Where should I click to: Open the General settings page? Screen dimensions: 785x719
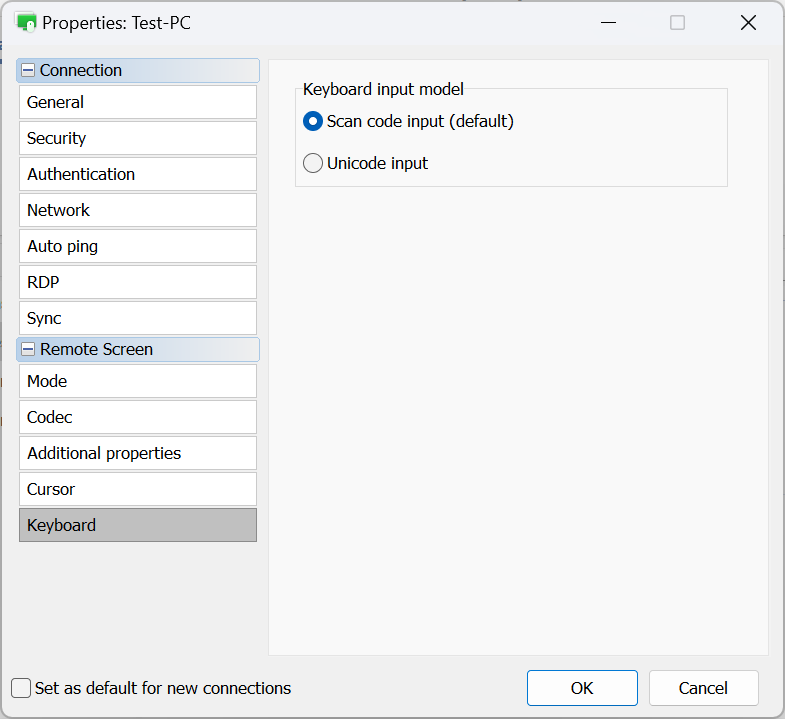point(138,102)
